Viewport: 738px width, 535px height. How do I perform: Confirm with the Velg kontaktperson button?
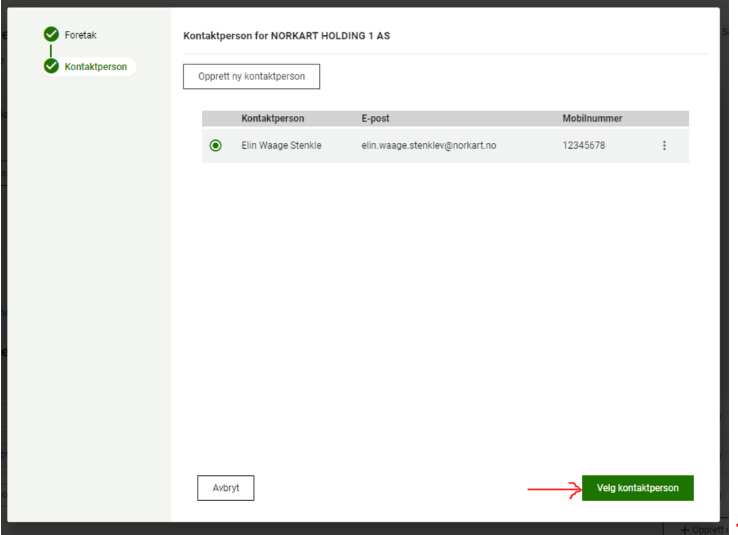click(637, 488)
